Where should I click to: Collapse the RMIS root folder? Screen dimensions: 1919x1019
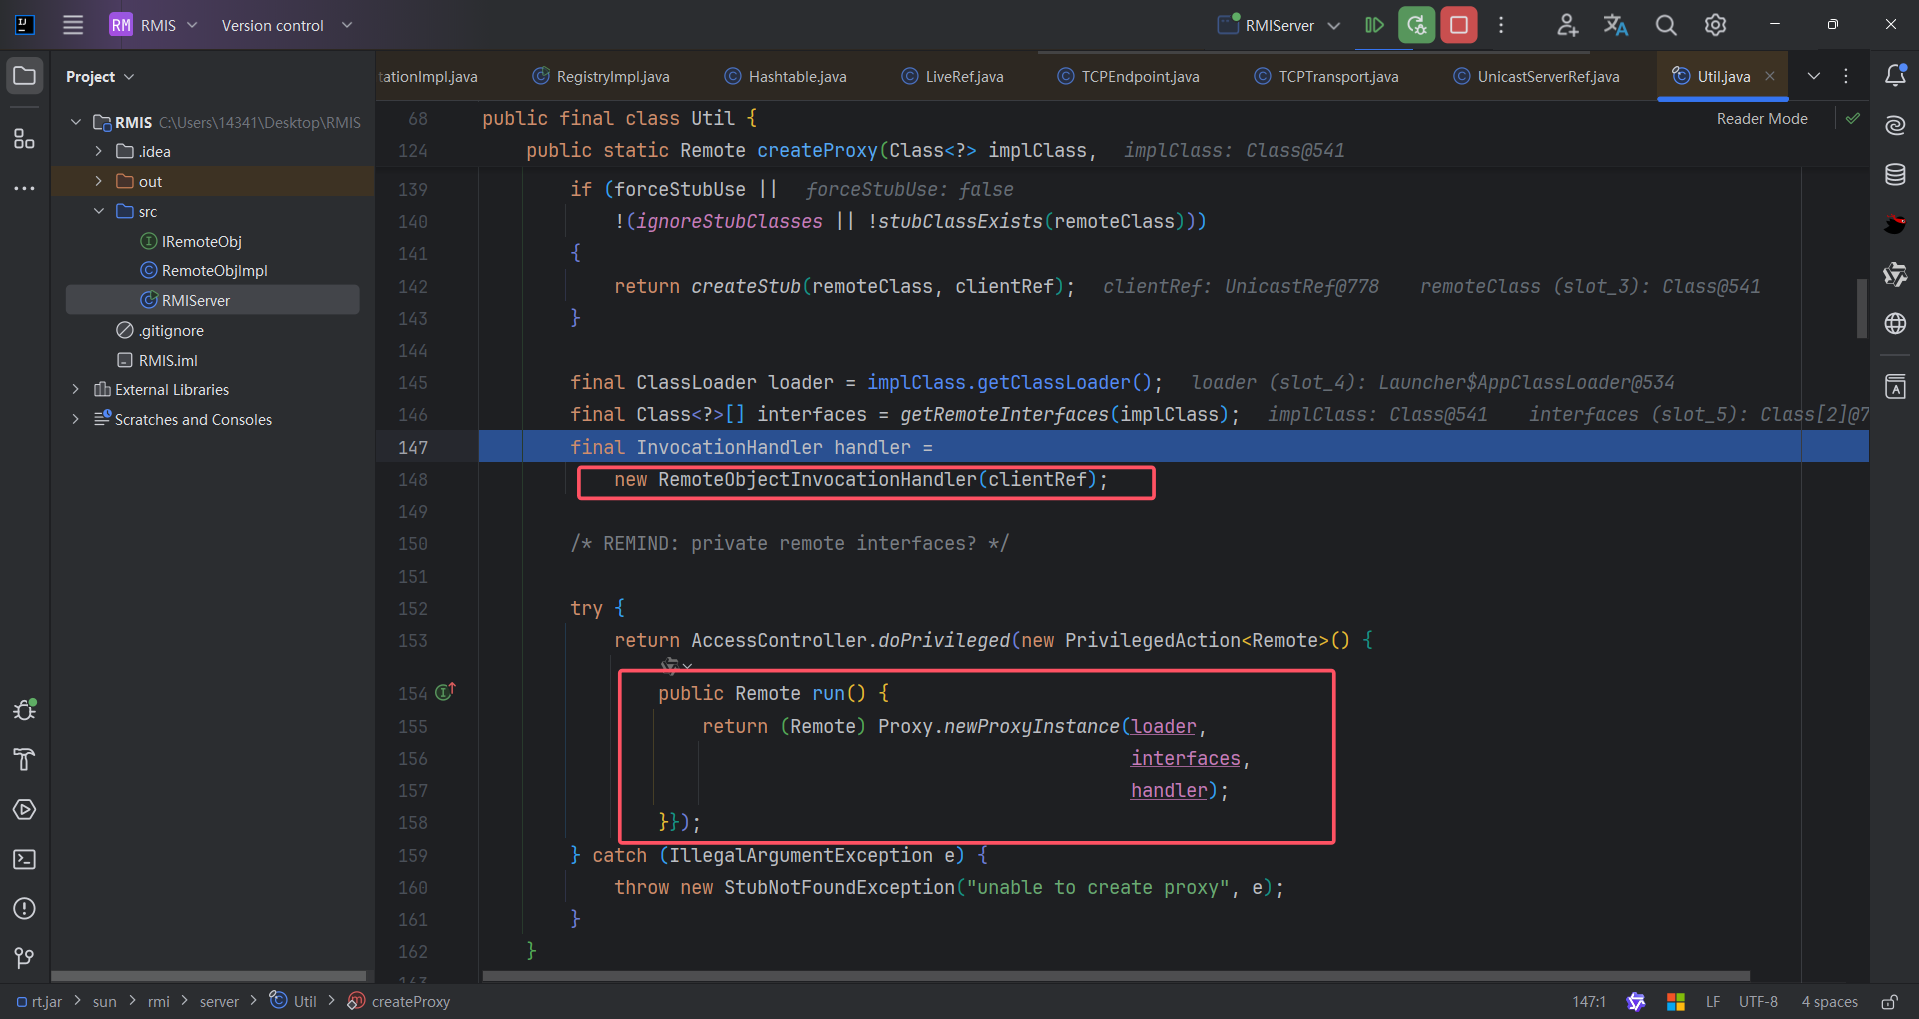tap(76, 122)
